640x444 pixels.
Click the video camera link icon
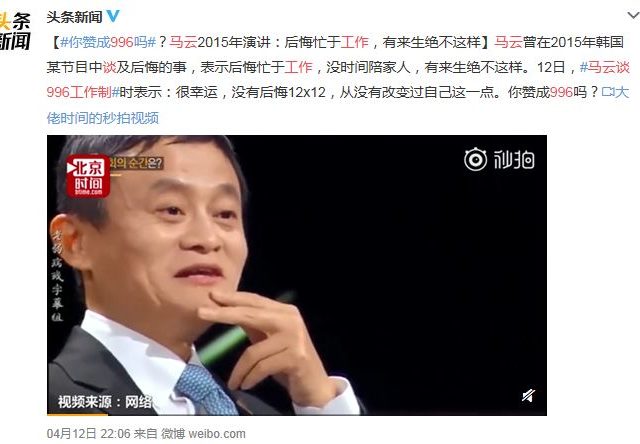[x=608, y=92]
